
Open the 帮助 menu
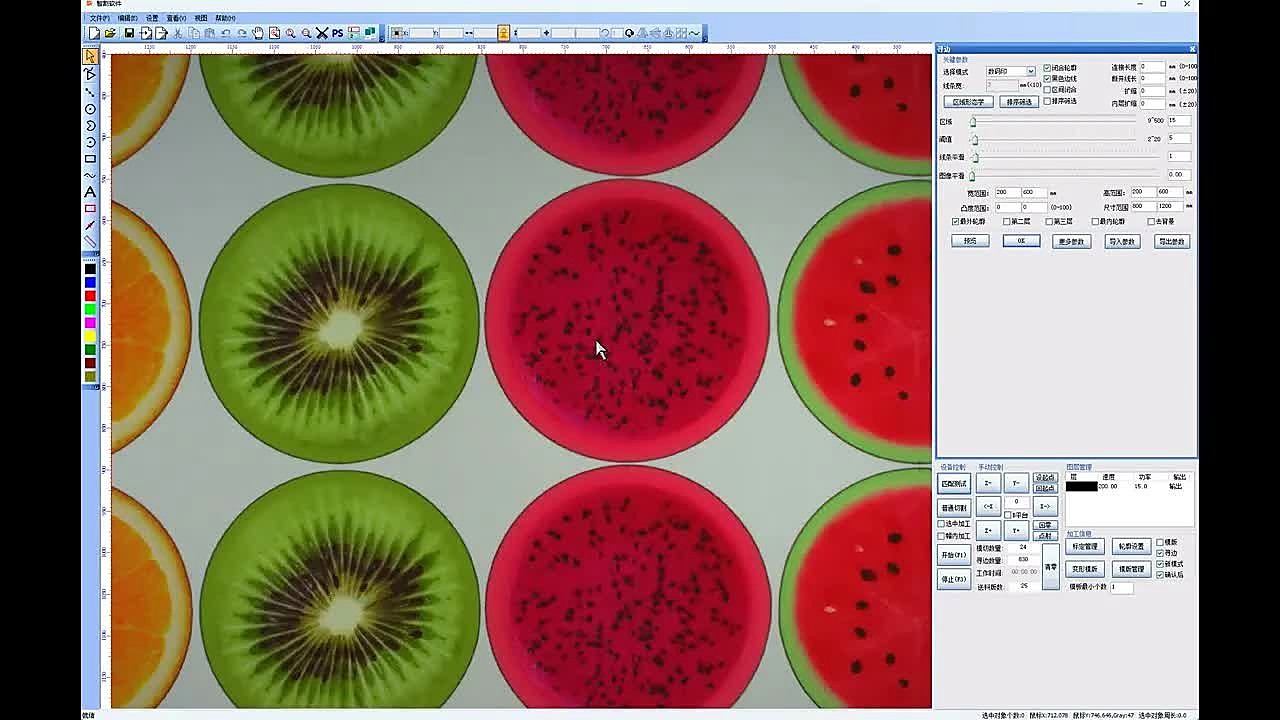(225, 18)
